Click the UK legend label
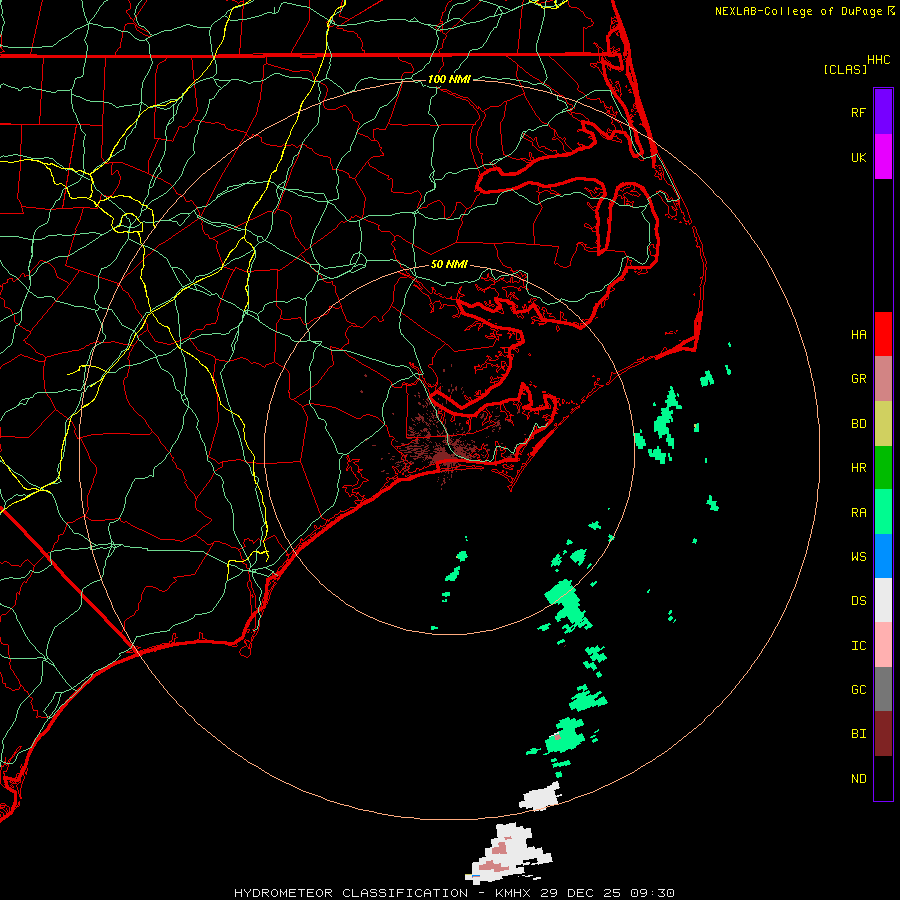 (858, 158)
